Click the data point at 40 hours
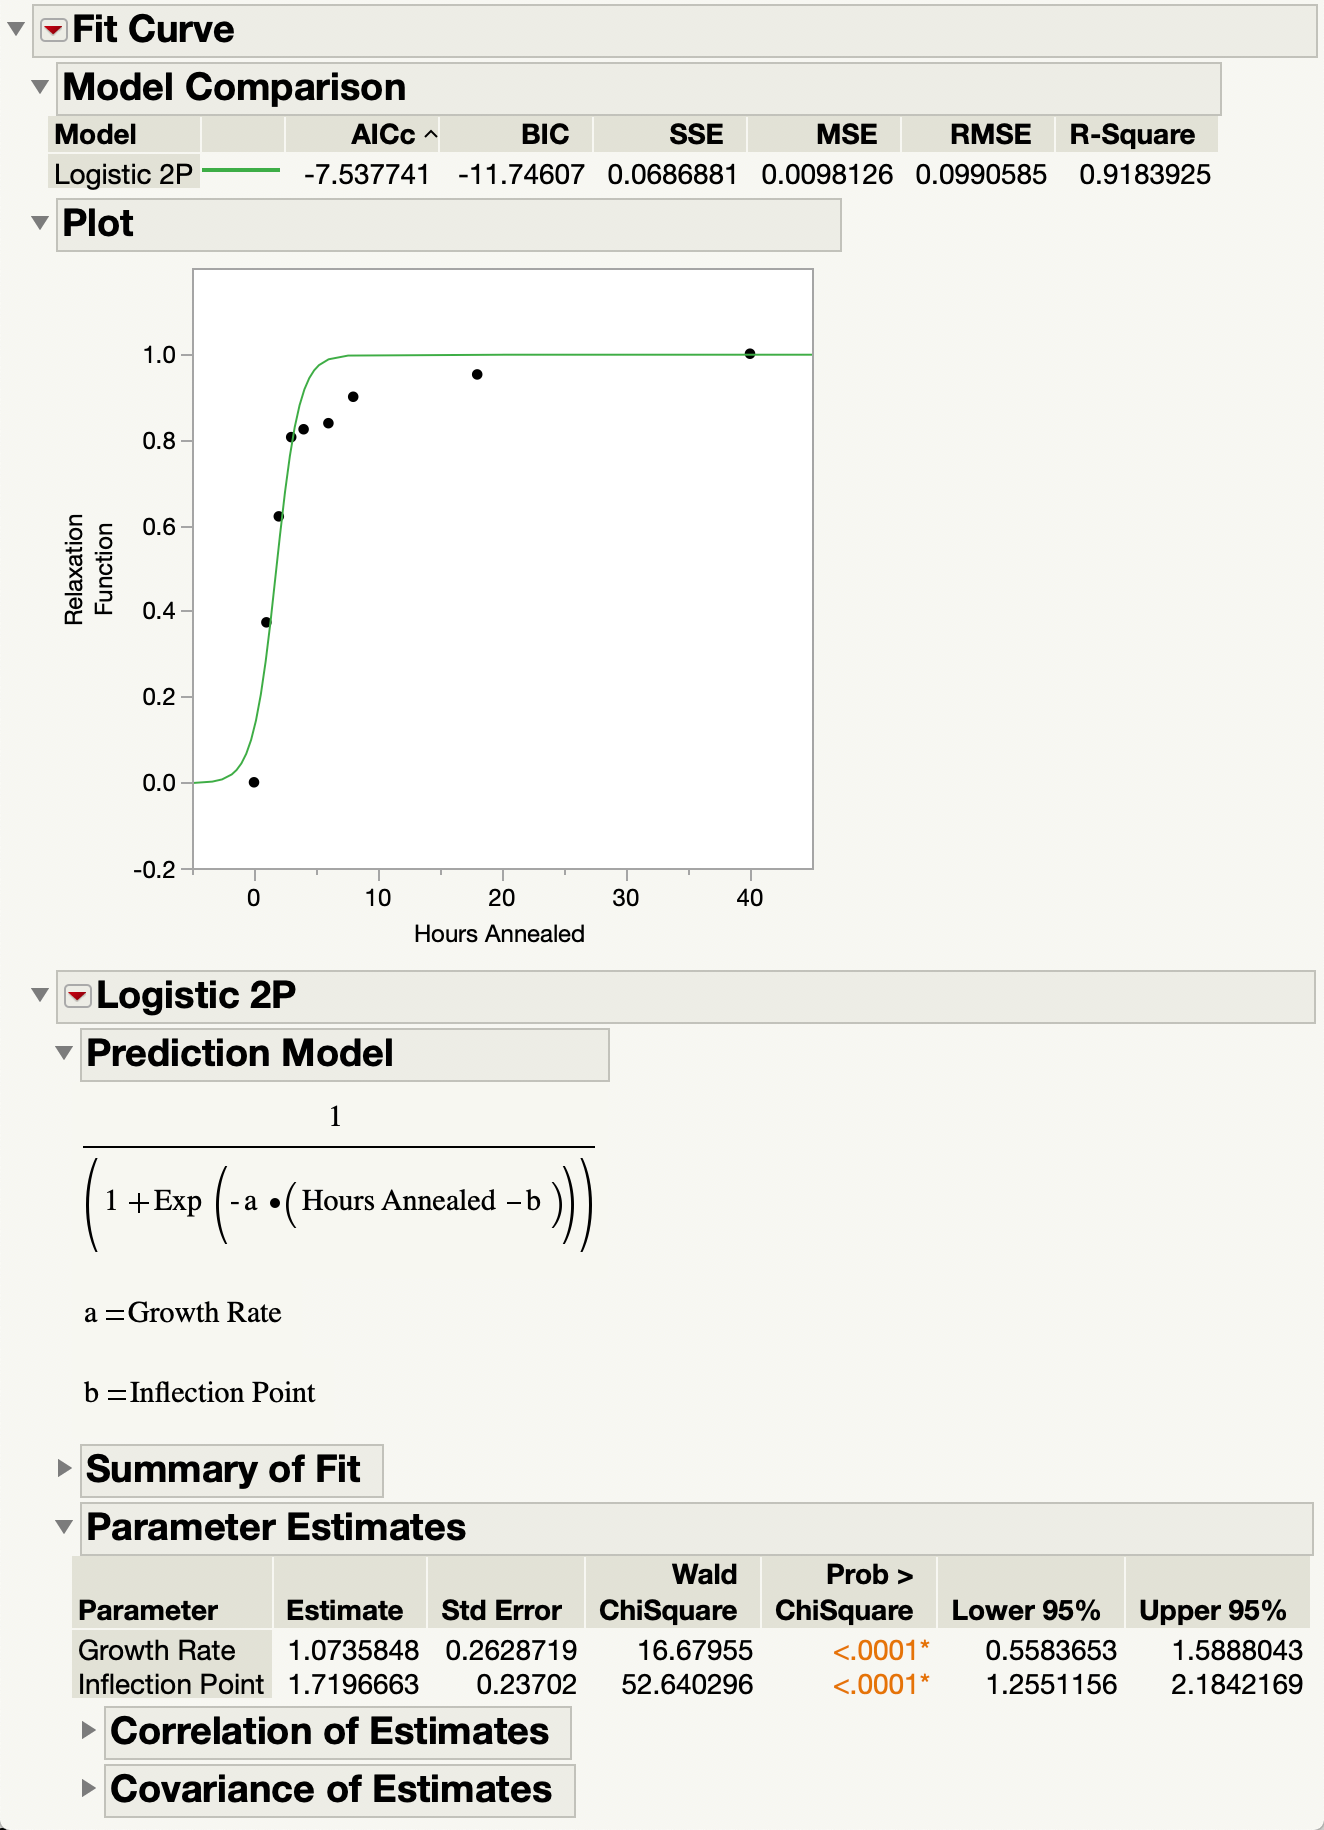The image size is (1324, 1830). pyautogui.click(x=750, y=354)
